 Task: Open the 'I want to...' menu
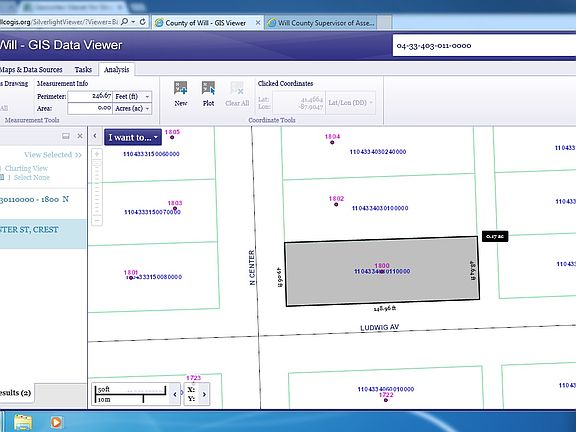coord(133,137)
